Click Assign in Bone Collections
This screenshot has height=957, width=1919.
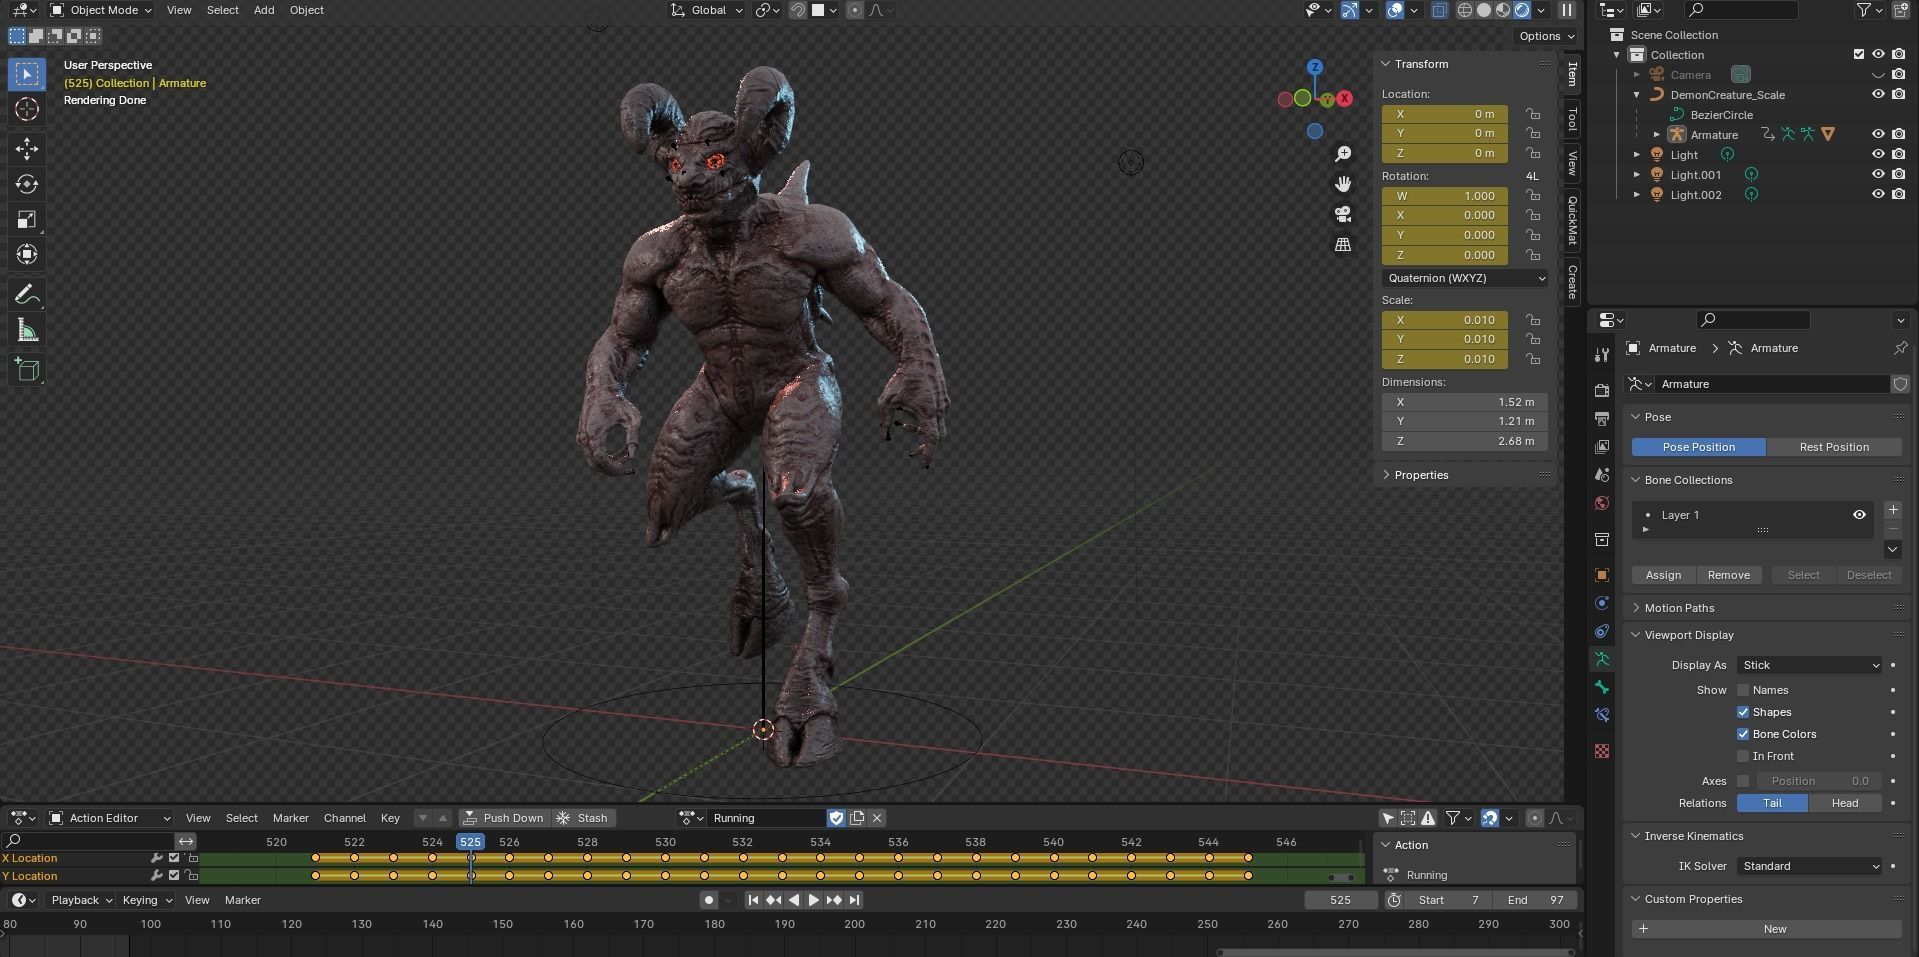coord(1663,575)
